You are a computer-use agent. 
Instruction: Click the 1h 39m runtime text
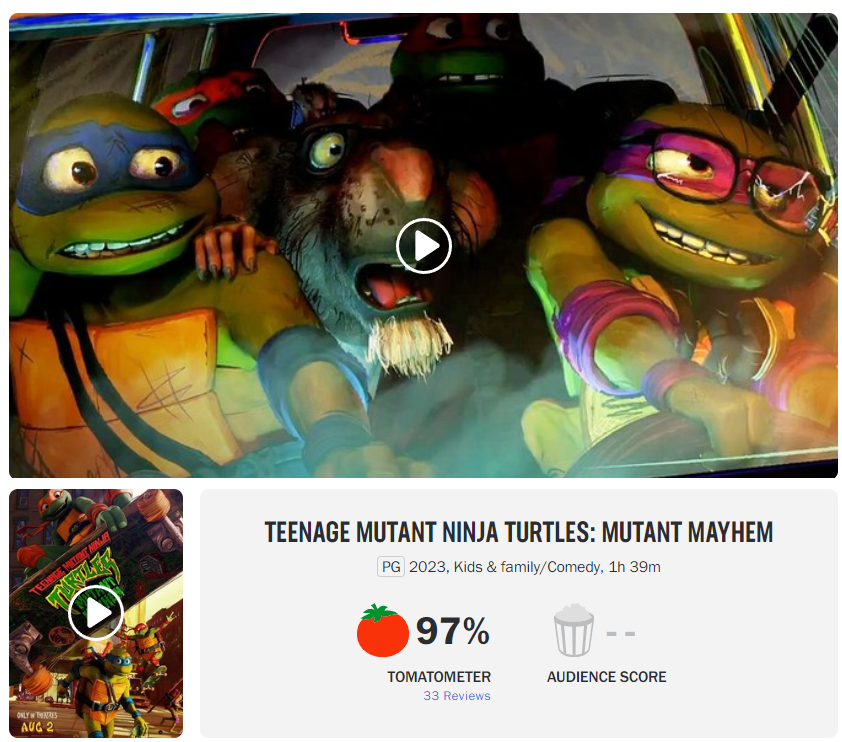tap(634, 567)
